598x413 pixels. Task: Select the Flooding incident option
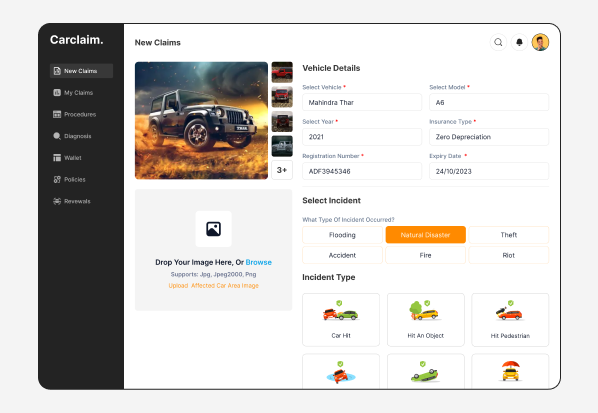tap(342, 235)
